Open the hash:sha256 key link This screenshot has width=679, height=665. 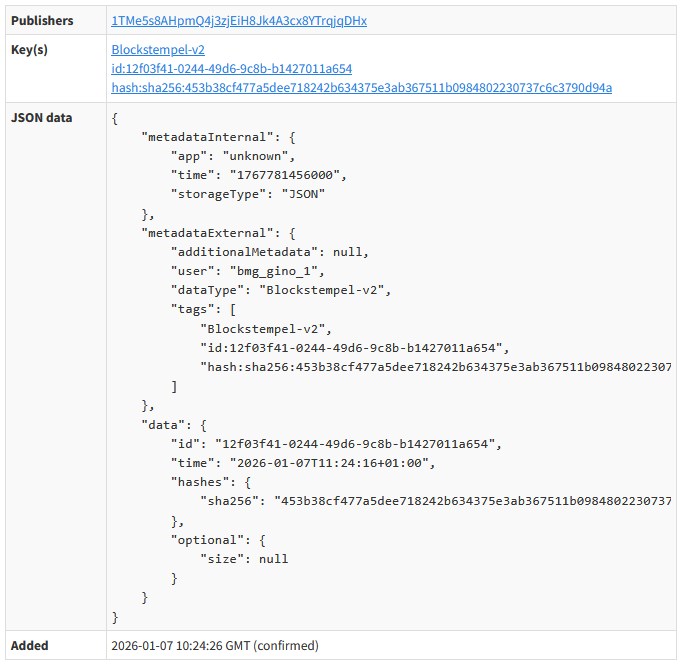(x=361, y=88)
